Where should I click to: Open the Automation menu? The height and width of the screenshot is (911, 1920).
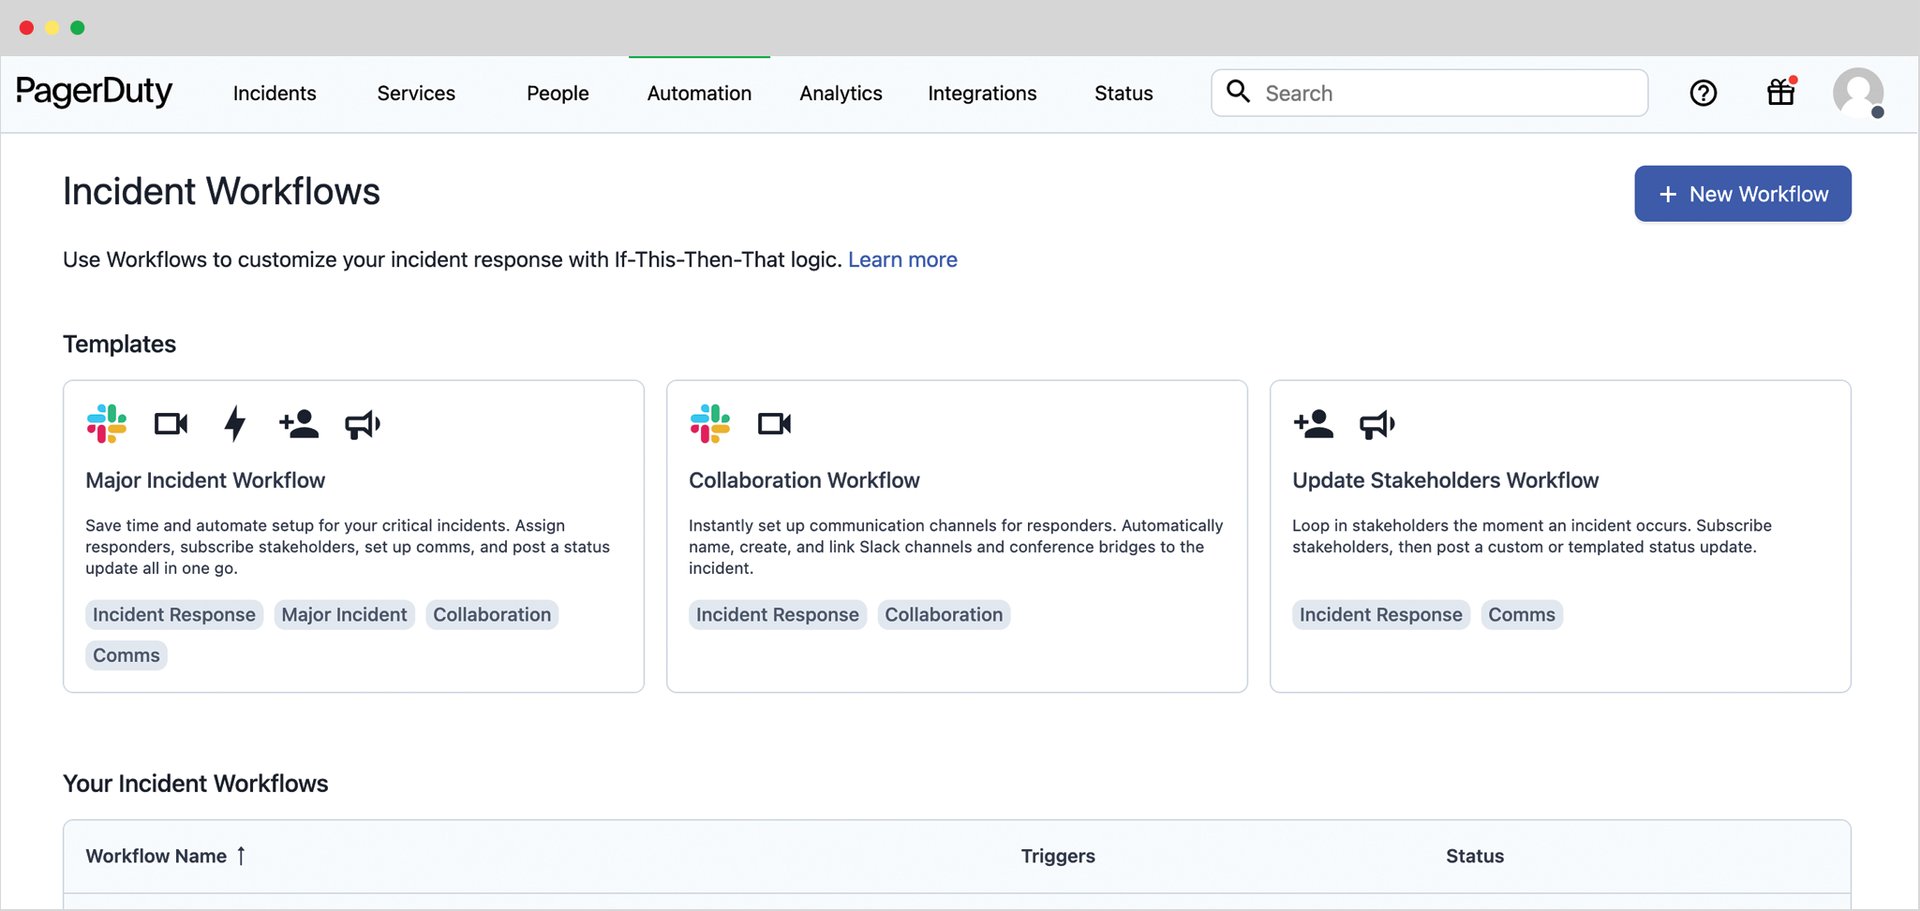coord(699,93)
